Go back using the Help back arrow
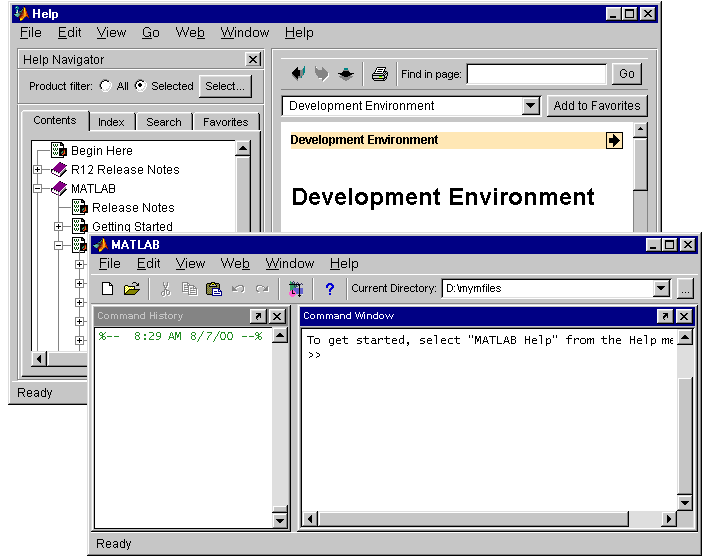 [298, 74]
